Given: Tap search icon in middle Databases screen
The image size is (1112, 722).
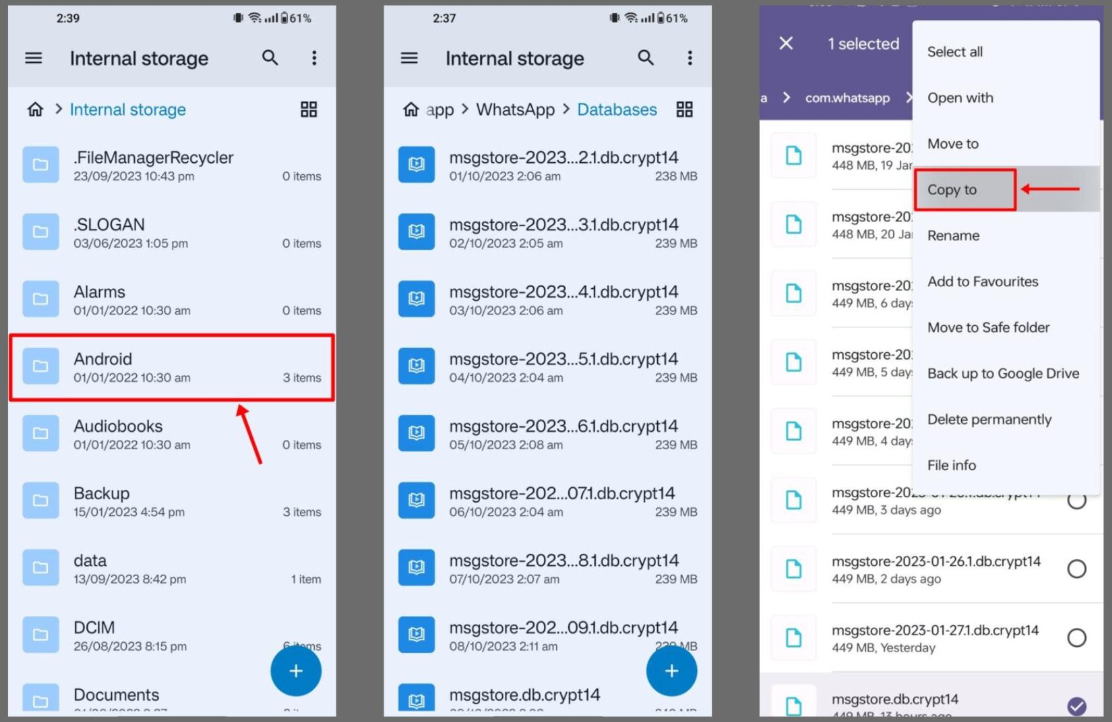Looking at the screenshot, I should pyautogui.click(x=645, y=57).
